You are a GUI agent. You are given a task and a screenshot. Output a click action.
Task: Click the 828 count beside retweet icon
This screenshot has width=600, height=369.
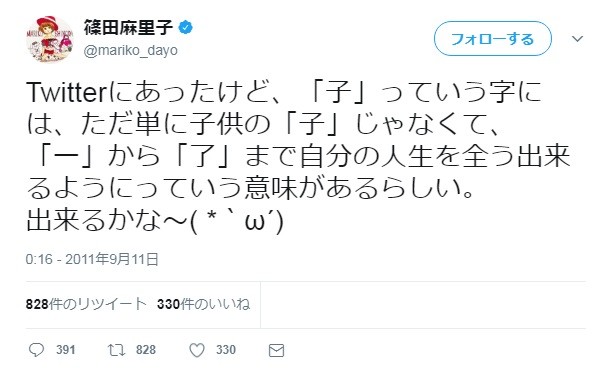point(146,349)
